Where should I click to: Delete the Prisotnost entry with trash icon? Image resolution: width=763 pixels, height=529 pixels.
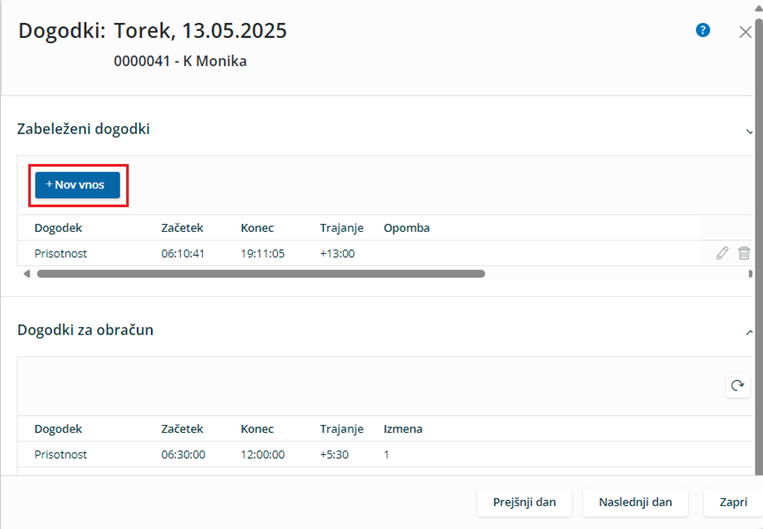744,253
